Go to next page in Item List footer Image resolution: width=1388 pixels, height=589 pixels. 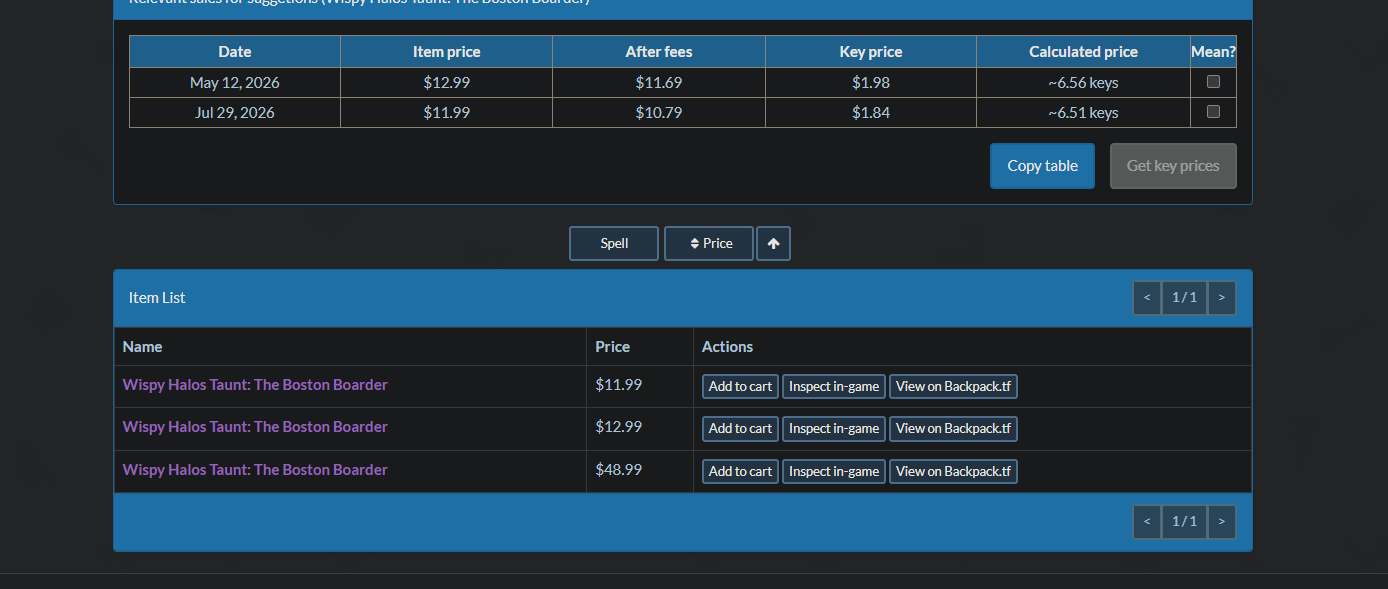pos(1222,521)
